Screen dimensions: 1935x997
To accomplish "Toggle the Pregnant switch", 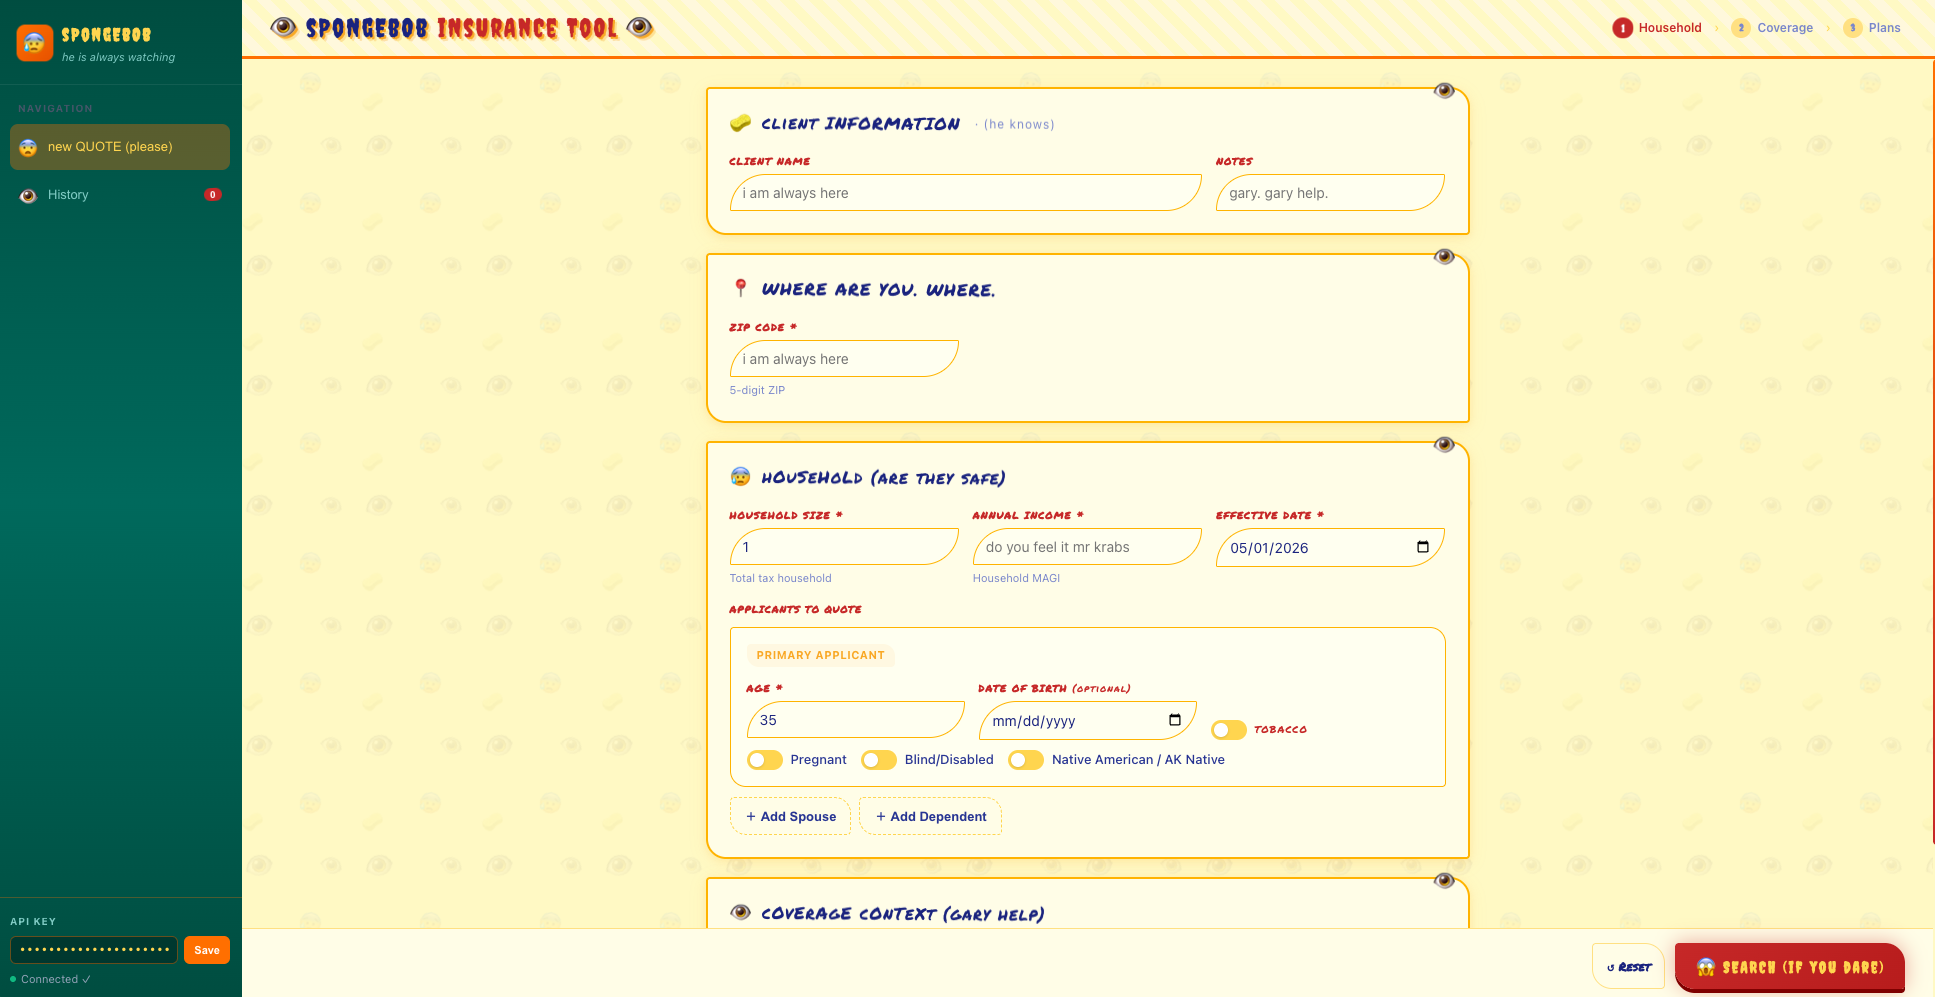I will click(x=765, y=760).
